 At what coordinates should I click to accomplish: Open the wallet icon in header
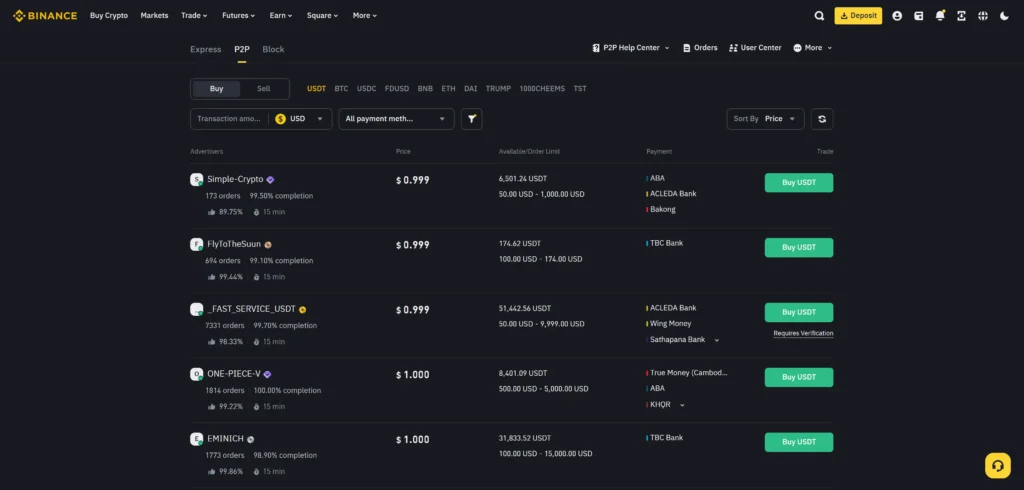(x=918, y=16)
